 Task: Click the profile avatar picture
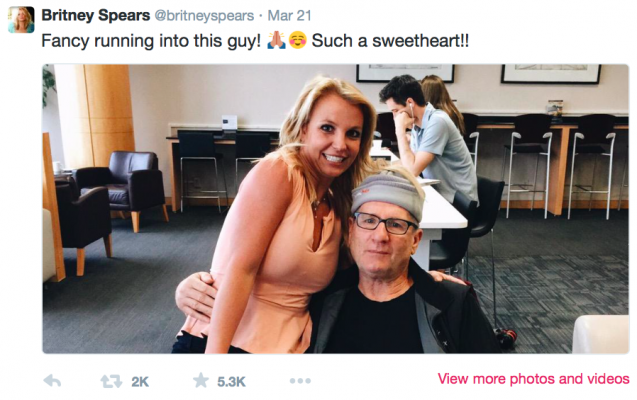(21, 19)
